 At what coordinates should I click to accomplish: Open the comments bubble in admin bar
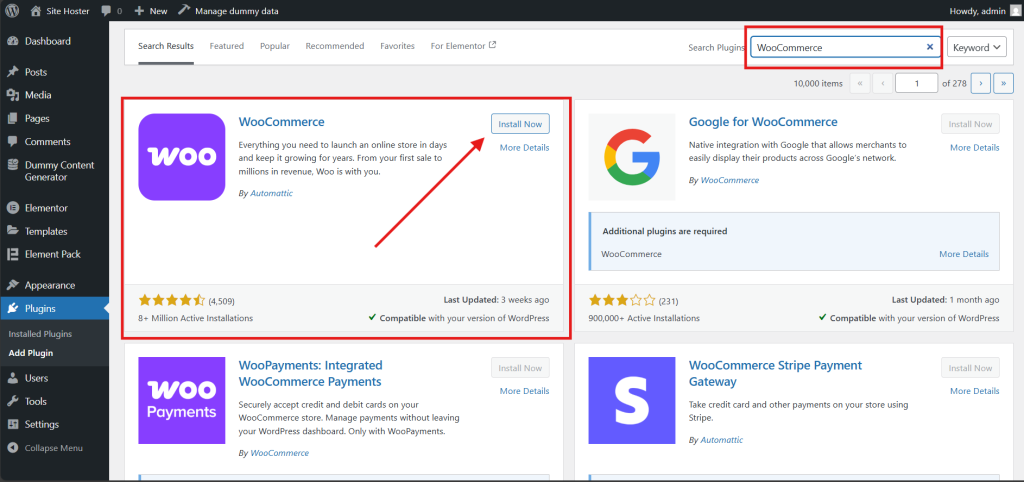(112, 11)
